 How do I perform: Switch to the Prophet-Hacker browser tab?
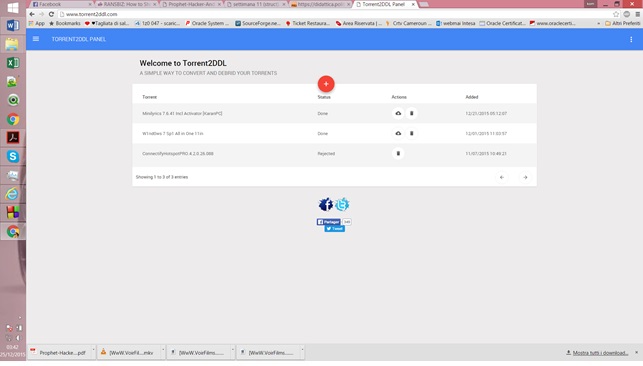coord(192,4)
